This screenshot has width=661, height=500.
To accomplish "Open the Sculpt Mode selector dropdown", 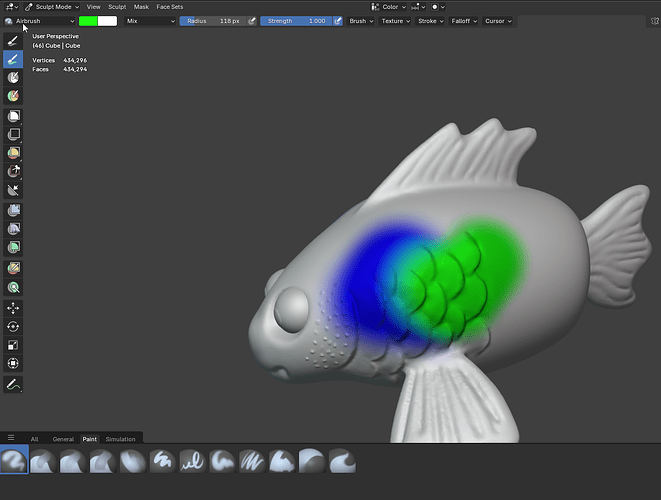I will 52,7.
